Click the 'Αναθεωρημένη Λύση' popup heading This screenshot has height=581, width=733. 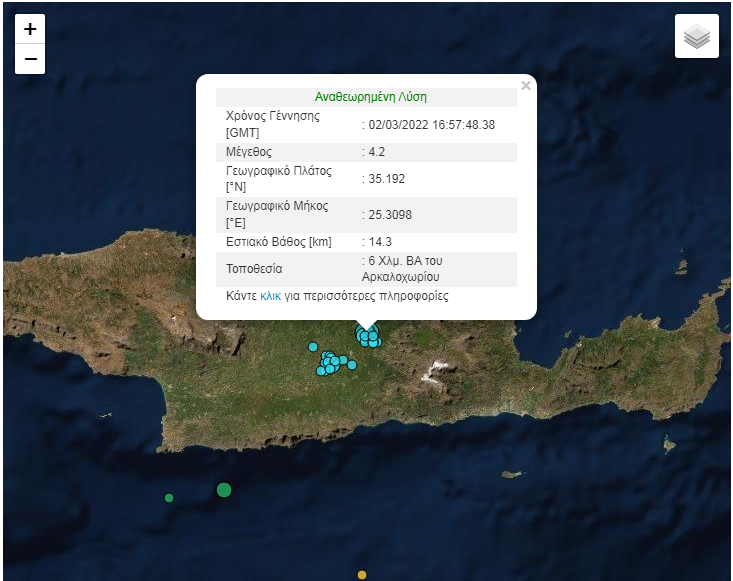point(370,97)
